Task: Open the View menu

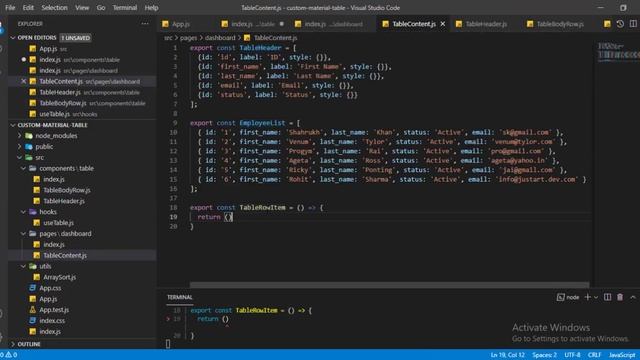Action: tap(82, 8)
